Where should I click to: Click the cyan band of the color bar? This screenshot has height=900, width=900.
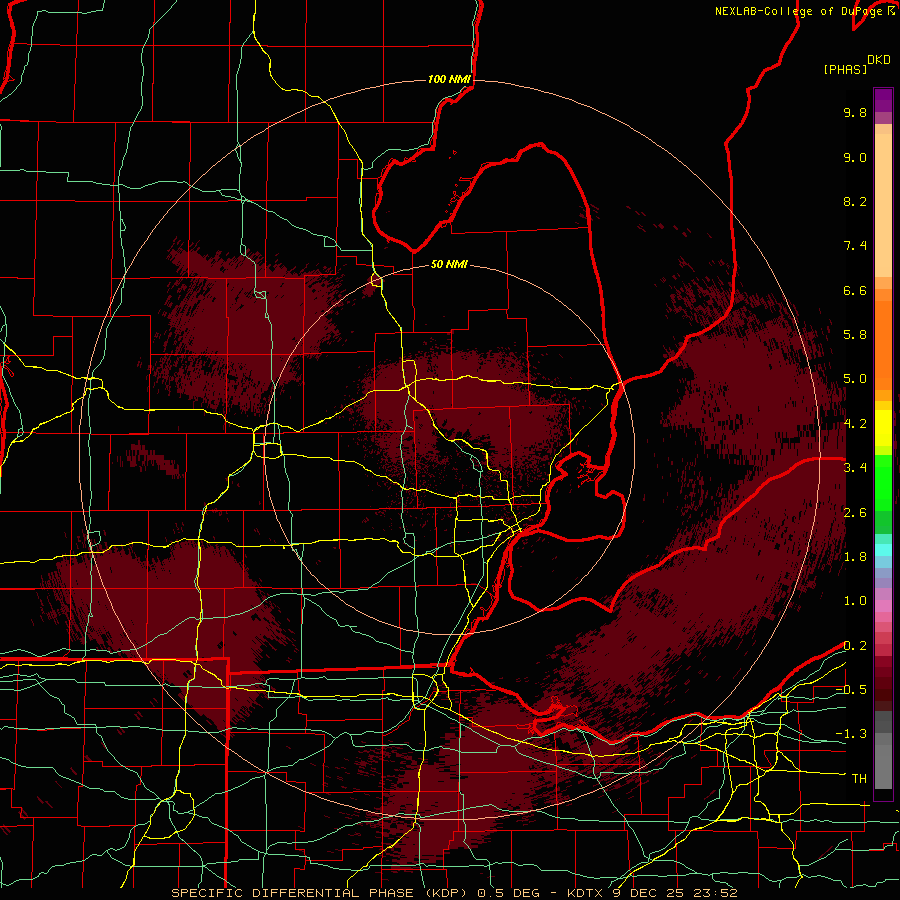click(x=883, y=550)
